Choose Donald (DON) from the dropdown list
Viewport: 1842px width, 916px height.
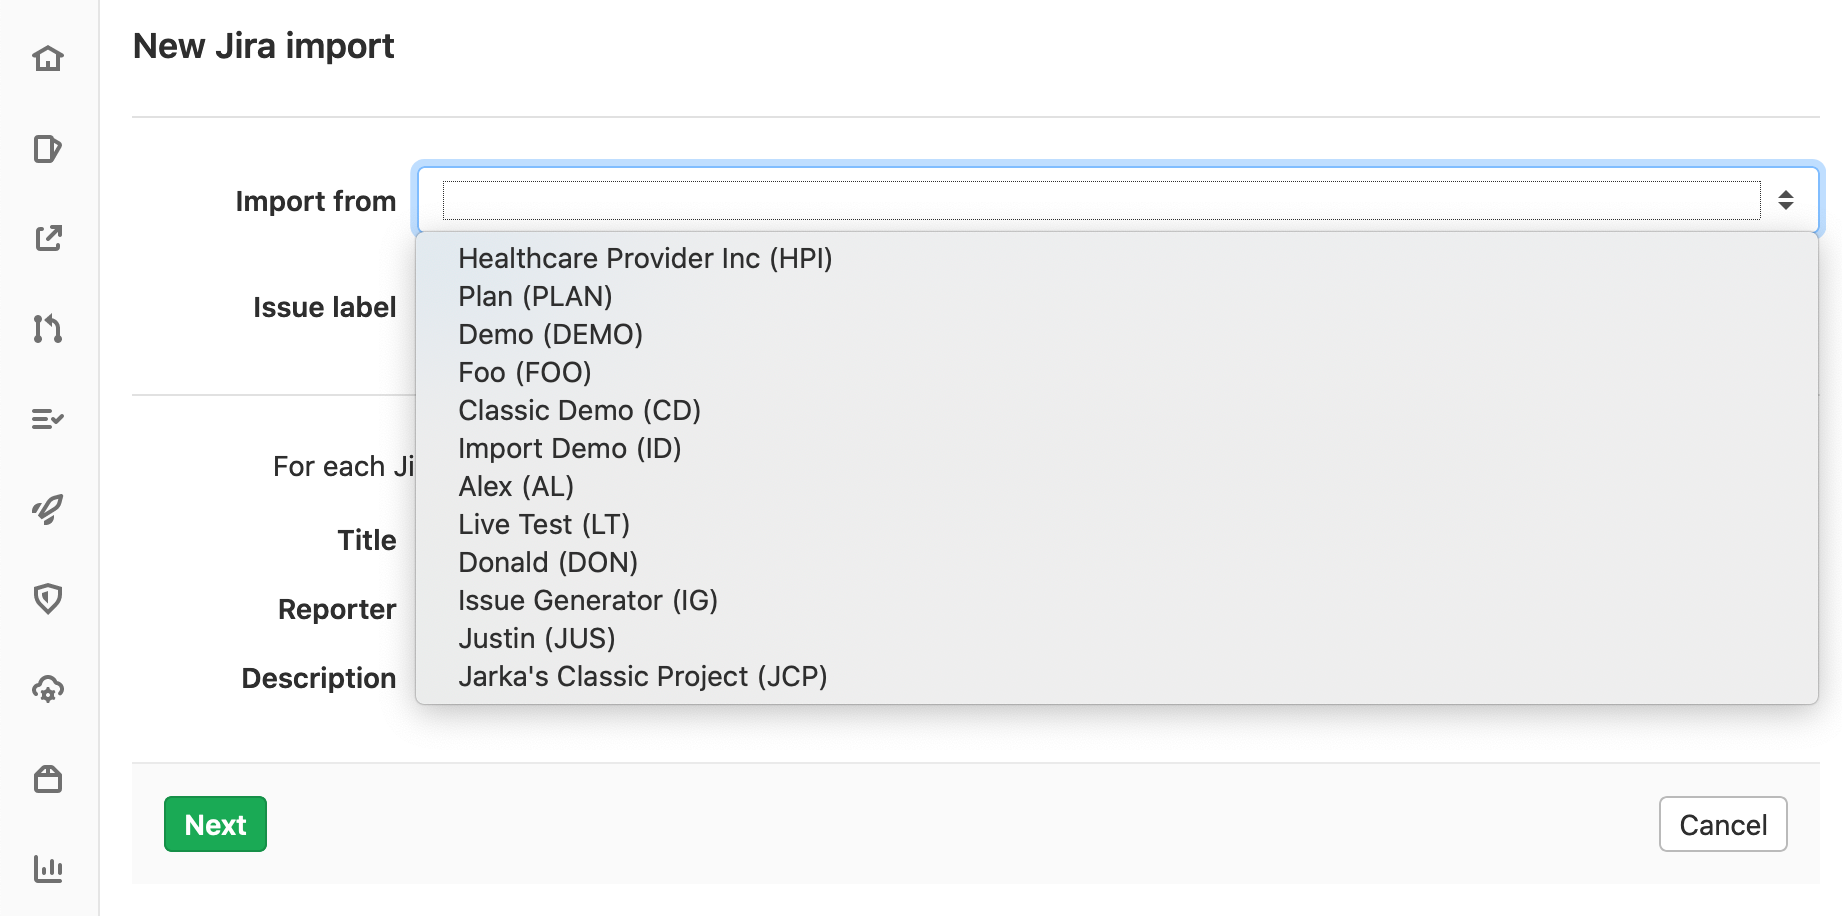point(548,562)
